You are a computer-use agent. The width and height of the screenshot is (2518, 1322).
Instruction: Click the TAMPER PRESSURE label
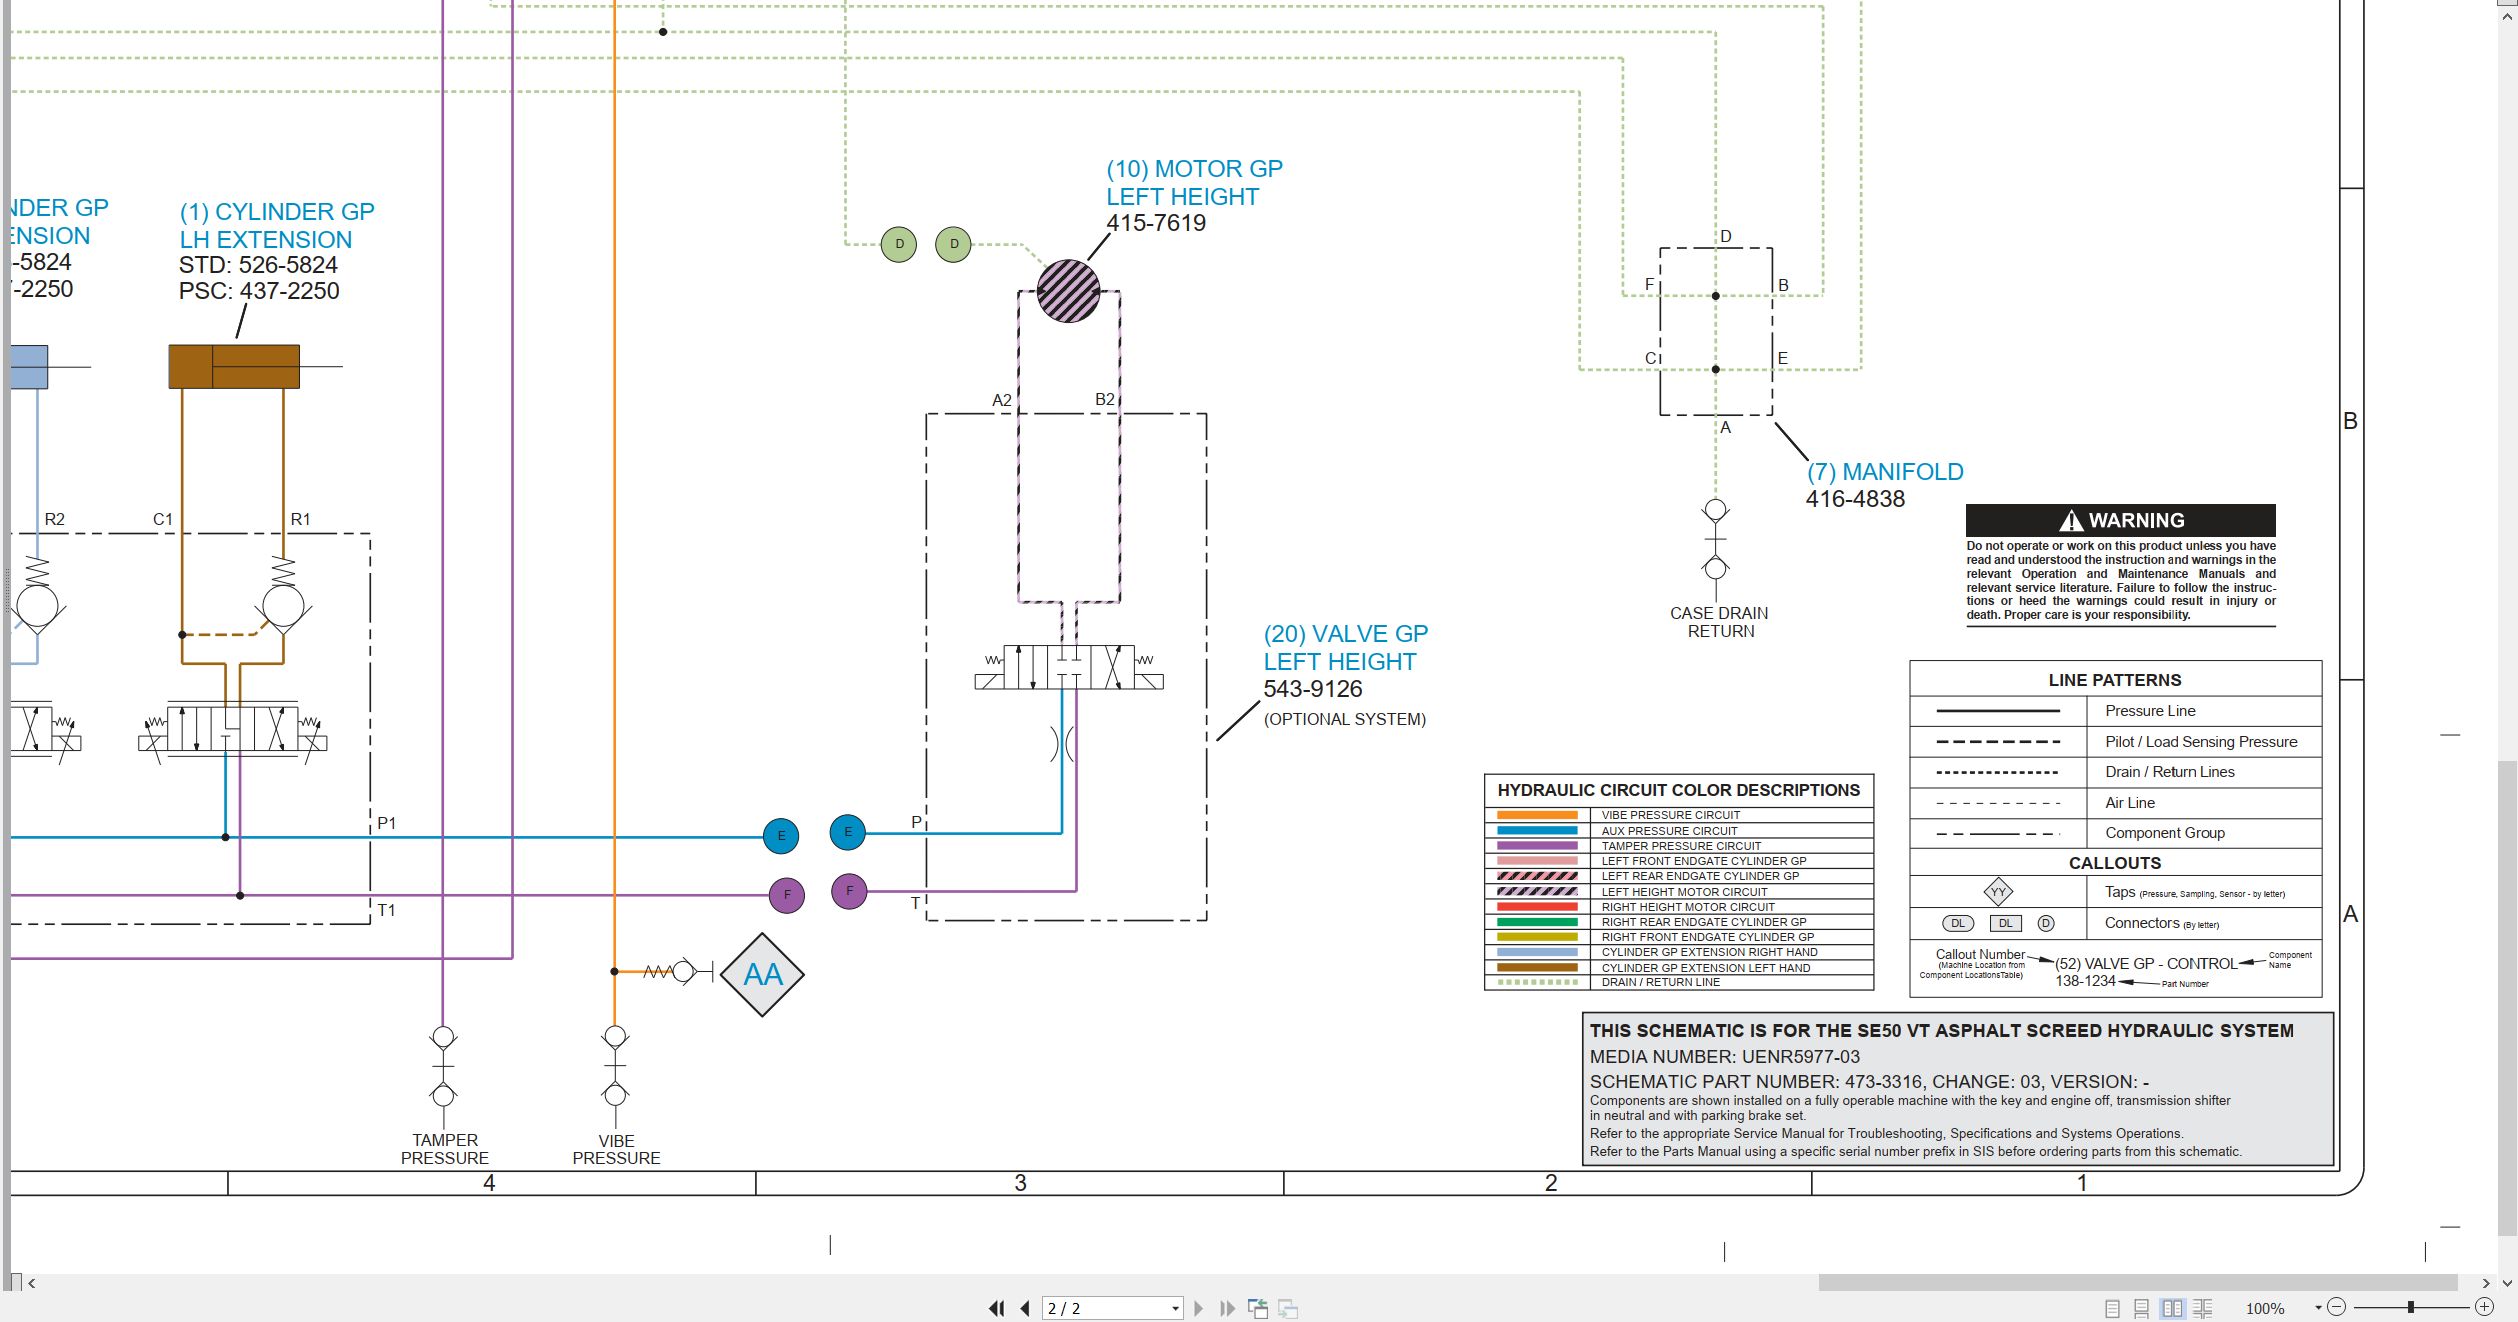[445, 1149]
